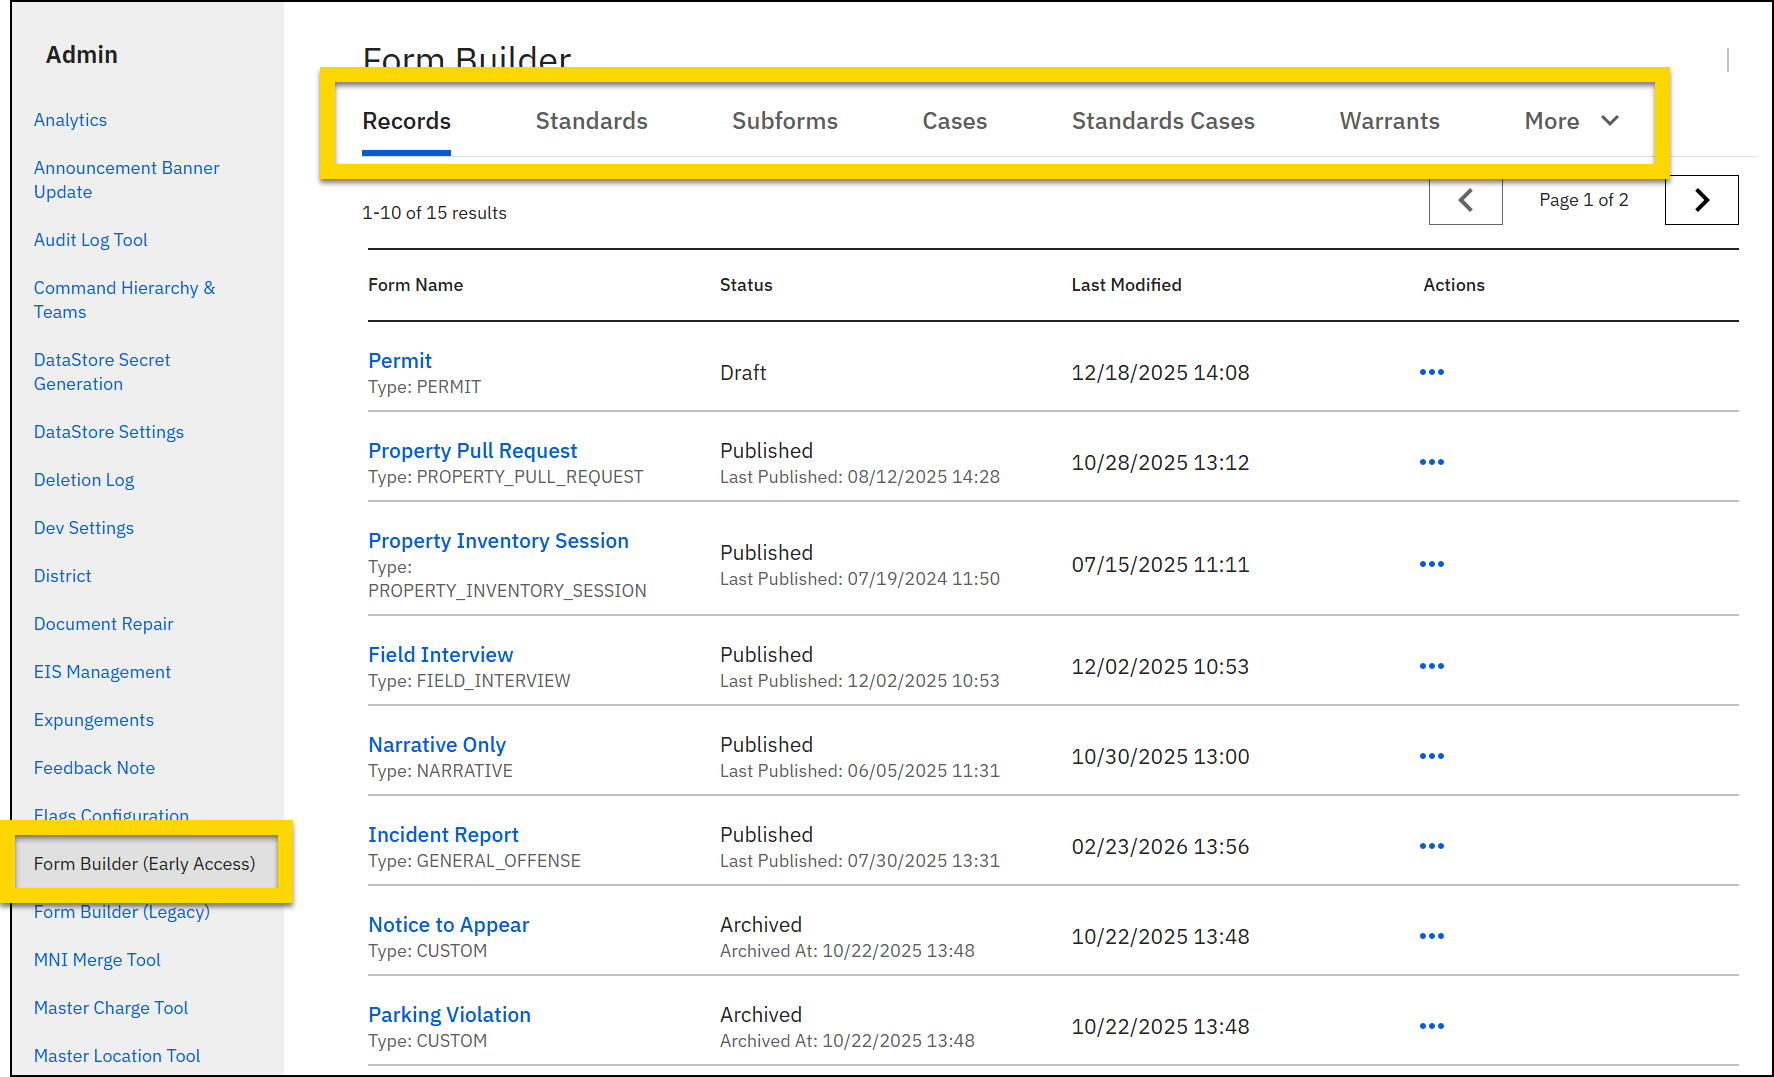Image resolution: width=1774 pixels, height=1077 pixels.
Task: Switch to the Standards tab
Action: click(x=591, y=121)
